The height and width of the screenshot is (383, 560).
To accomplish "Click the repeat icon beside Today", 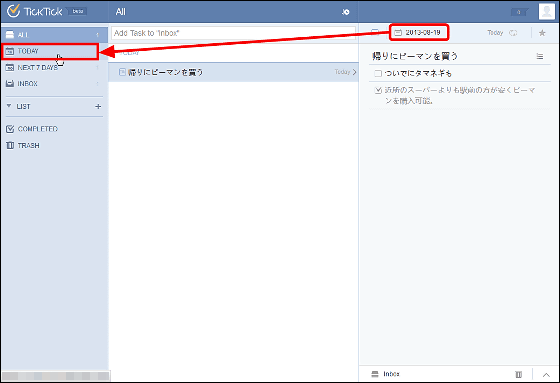I will [x=513, y=33].
